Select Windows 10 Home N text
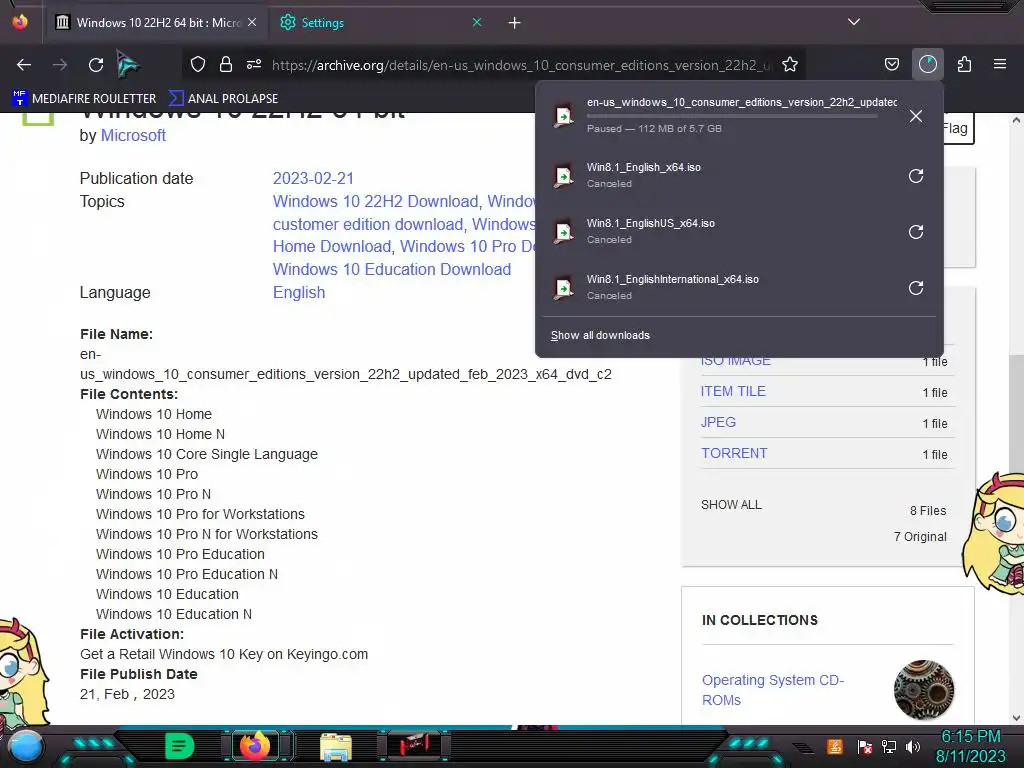This screenshot has height=768, width=1024. coord(161,434)
